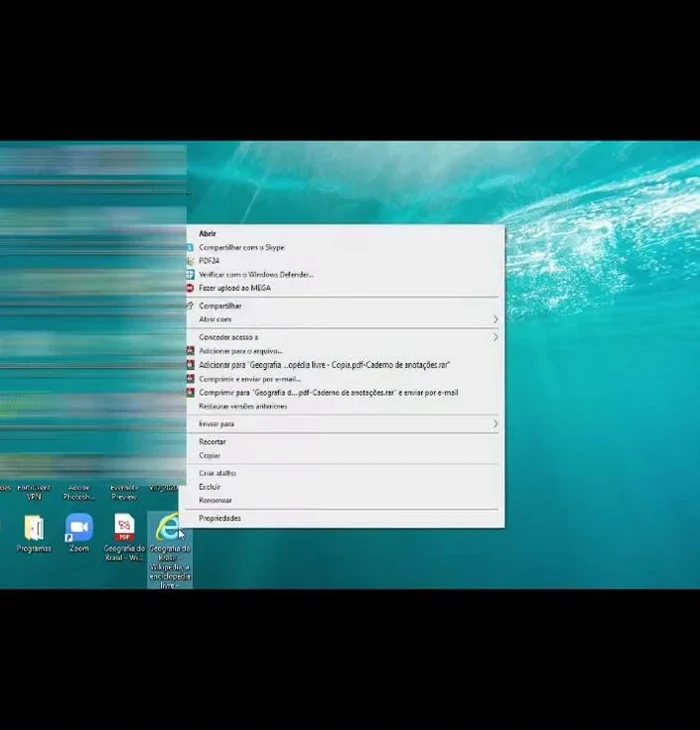Image resolution: width=700 pixels, height=730 pixels.
Task: Click the Adobe Photosh... desktop label
Action: 79,492
